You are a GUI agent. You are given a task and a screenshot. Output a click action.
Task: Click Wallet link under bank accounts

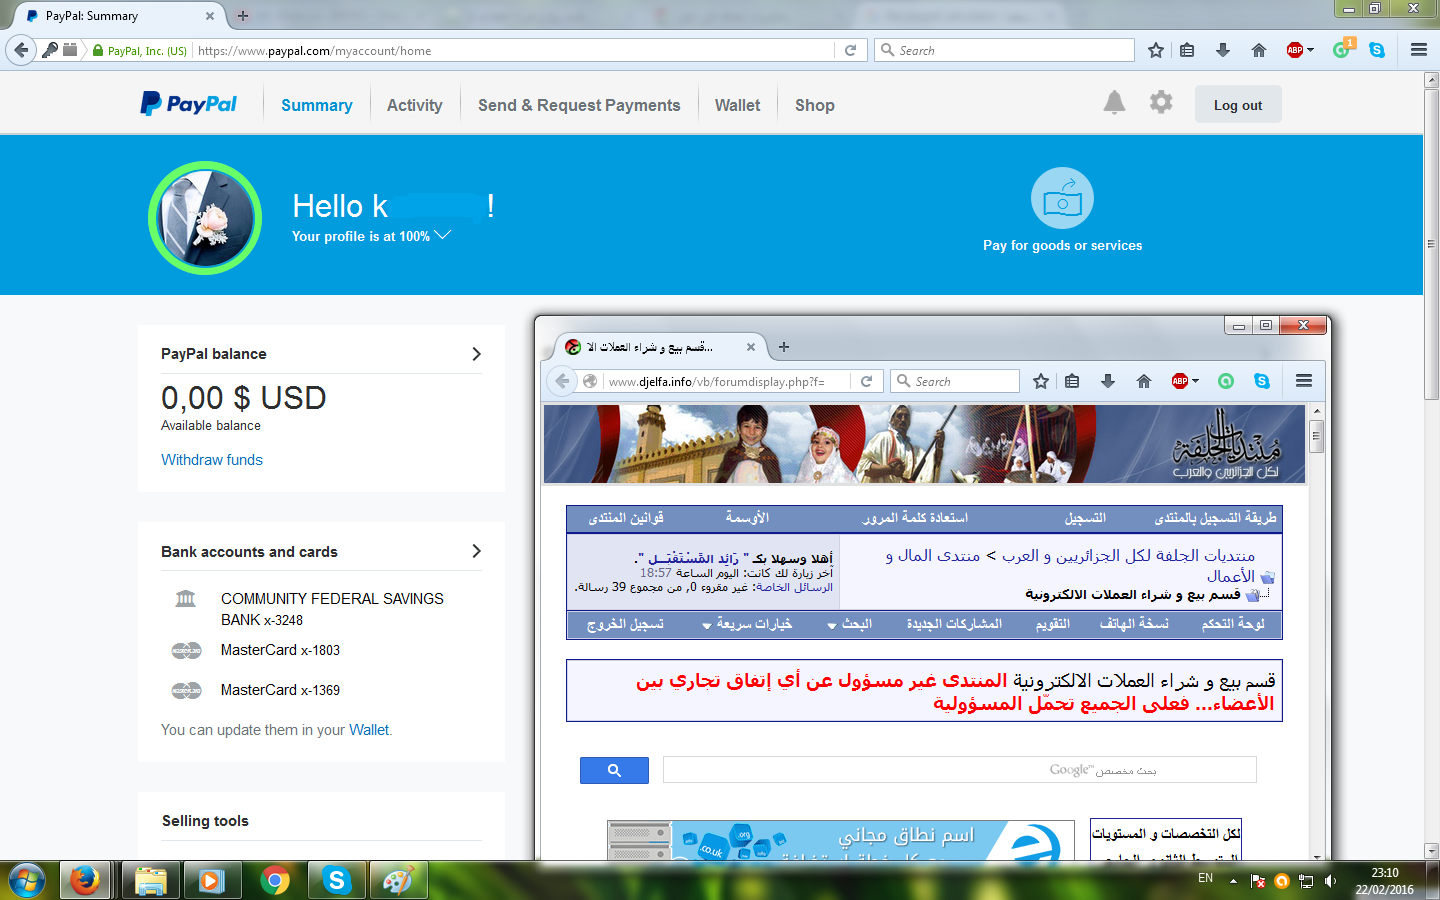tap(369, 730)
